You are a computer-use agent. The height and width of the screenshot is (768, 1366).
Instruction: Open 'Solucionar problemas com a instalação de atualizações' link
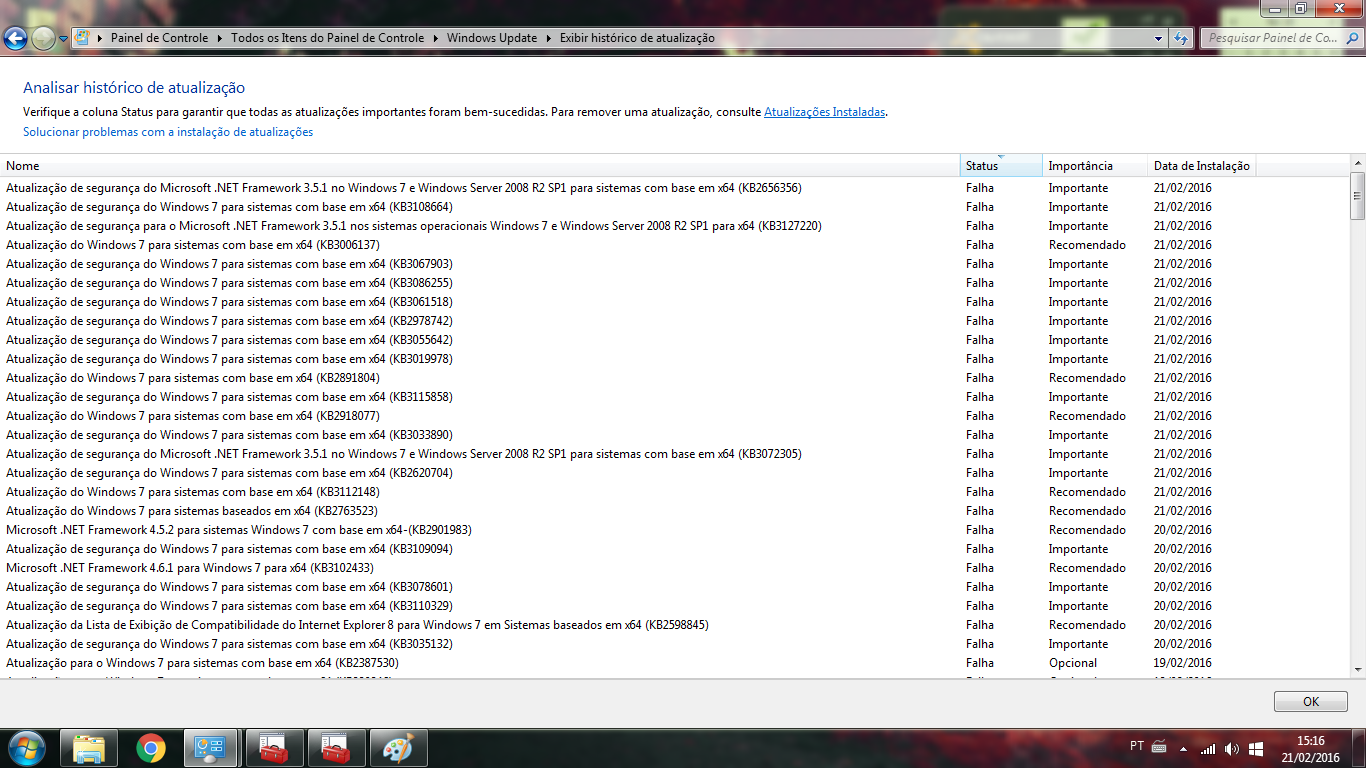pyautogui.click(x=168, y=132)
